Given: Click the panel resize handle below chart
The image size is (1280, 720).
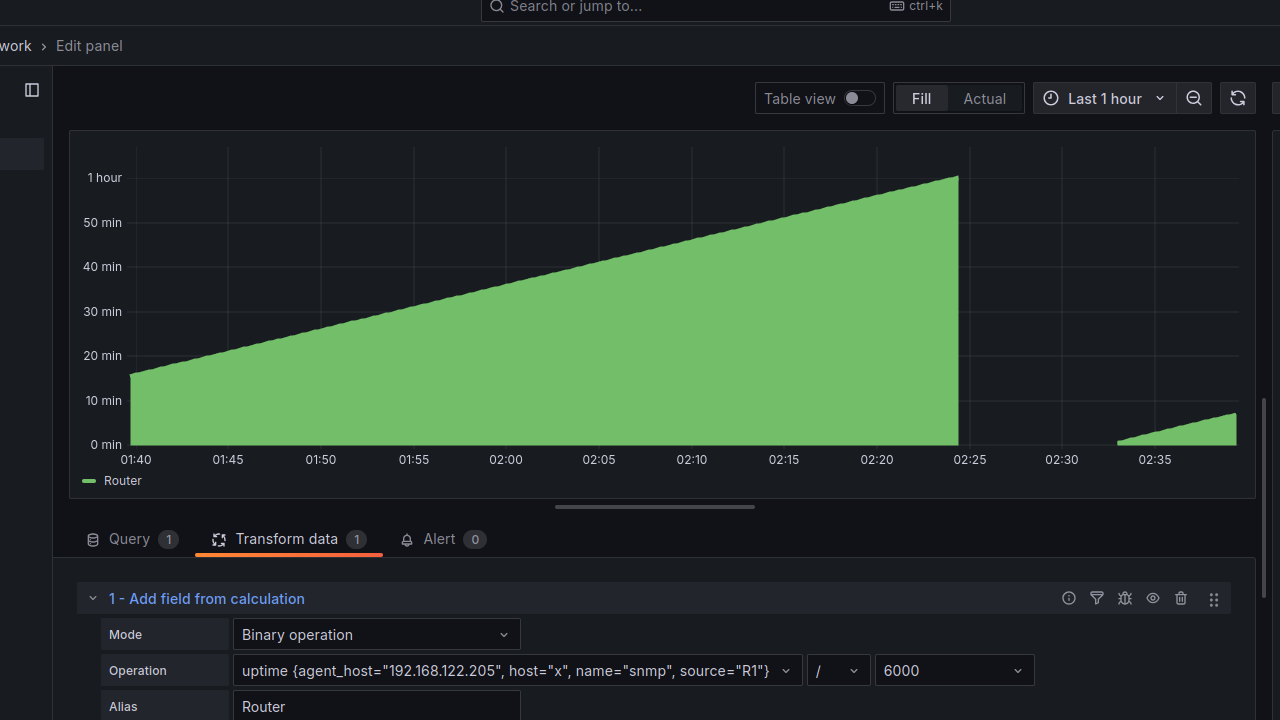Looking at the screenshot, I should [x=655, y=507].
